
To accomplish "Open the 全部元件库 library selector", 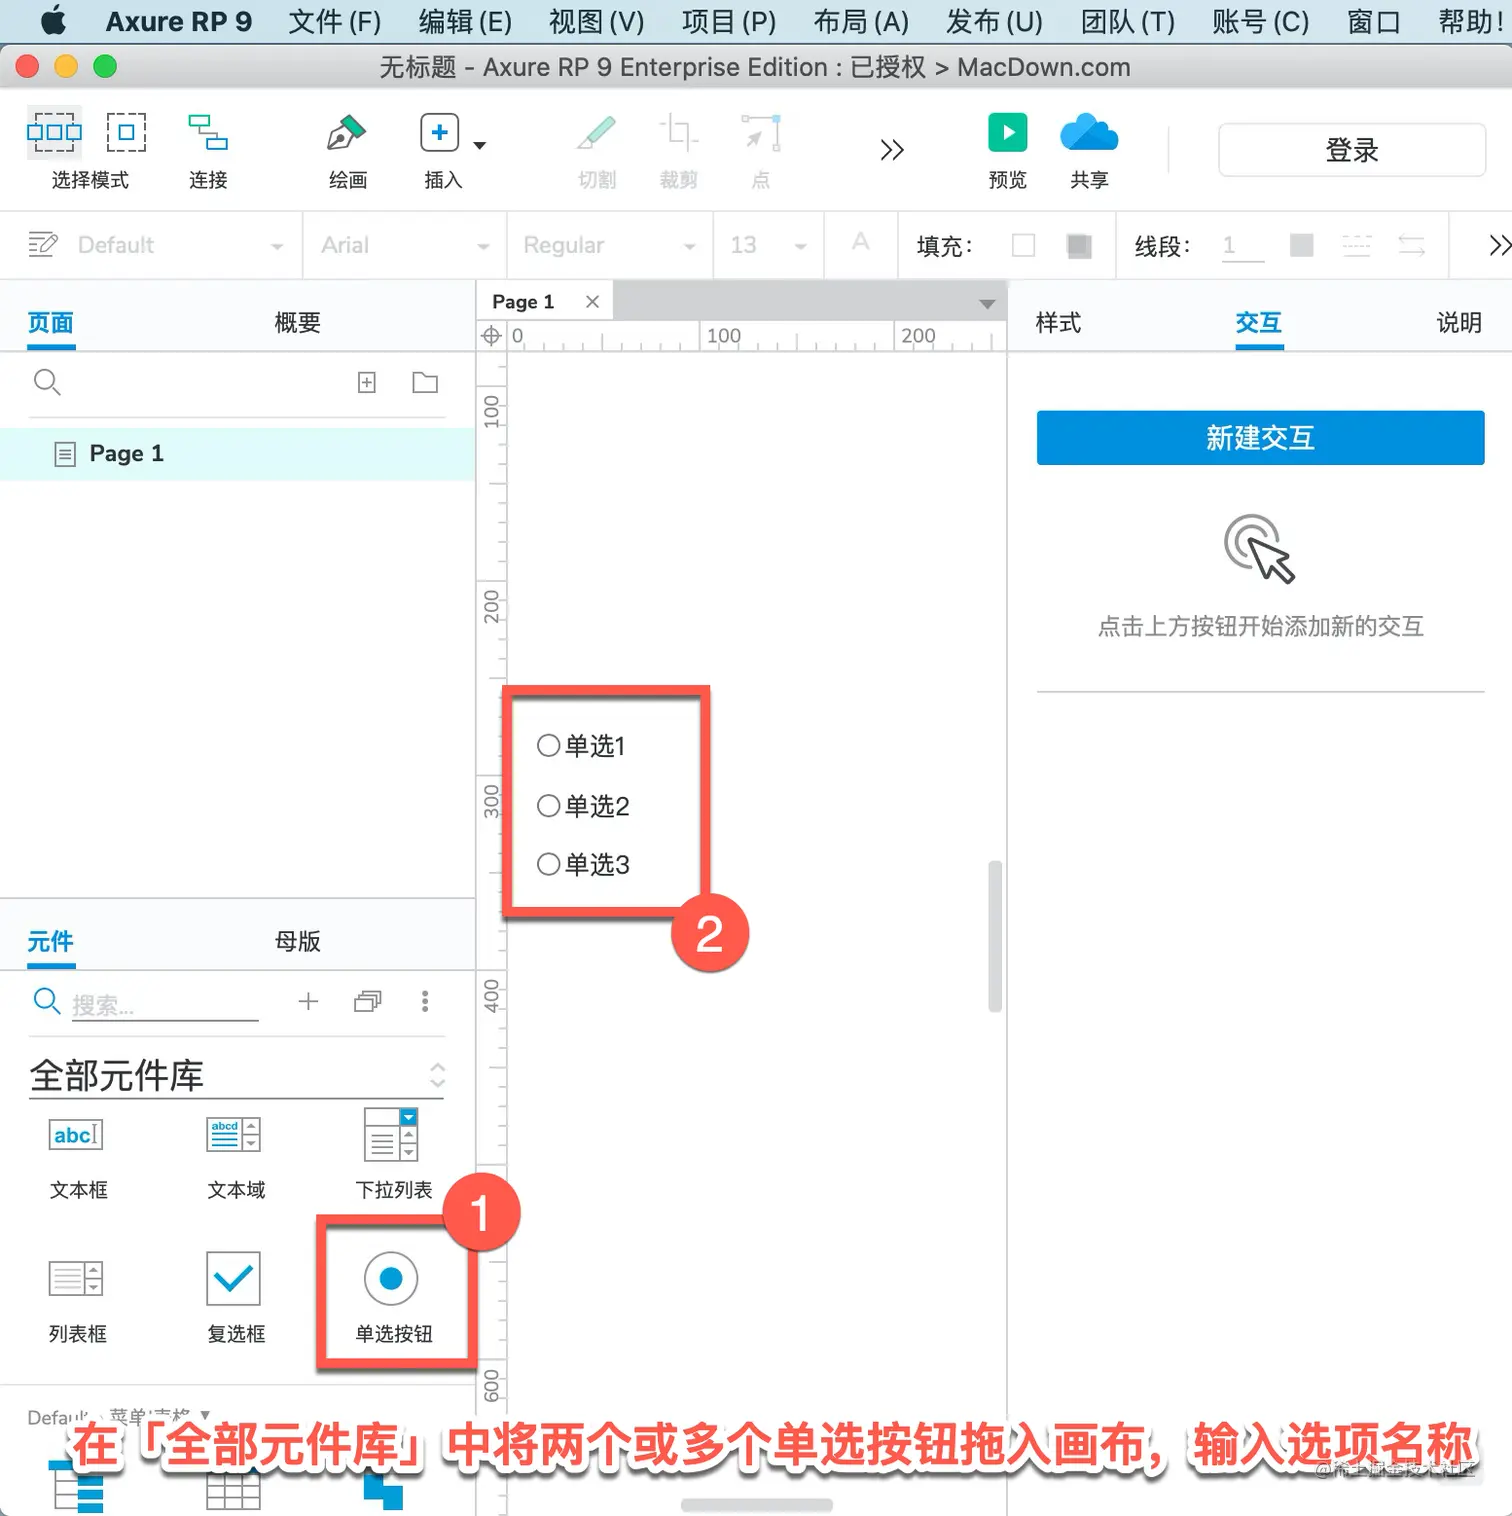I will coord(237,1076).
